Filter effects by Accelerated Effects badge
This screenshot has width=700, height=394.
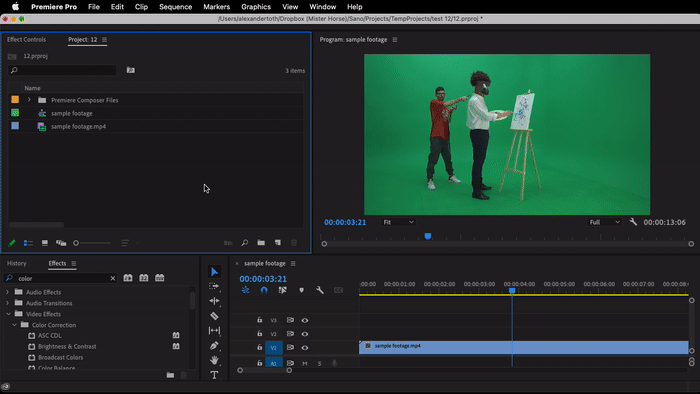[x=128, y=278]
